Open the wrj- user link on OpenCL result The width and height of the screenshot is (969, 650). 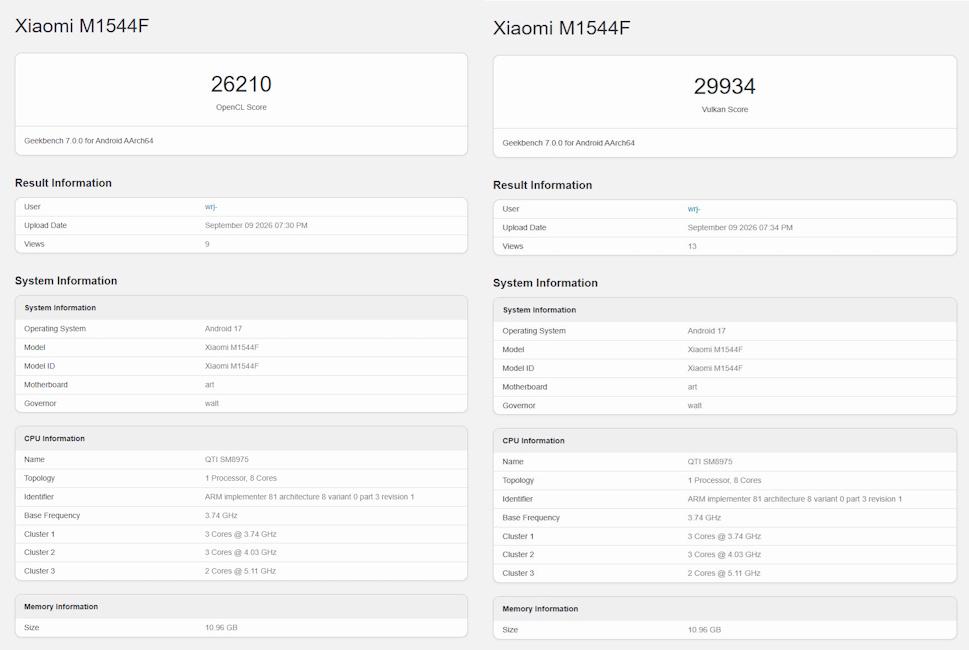click(x=211, y=207)
